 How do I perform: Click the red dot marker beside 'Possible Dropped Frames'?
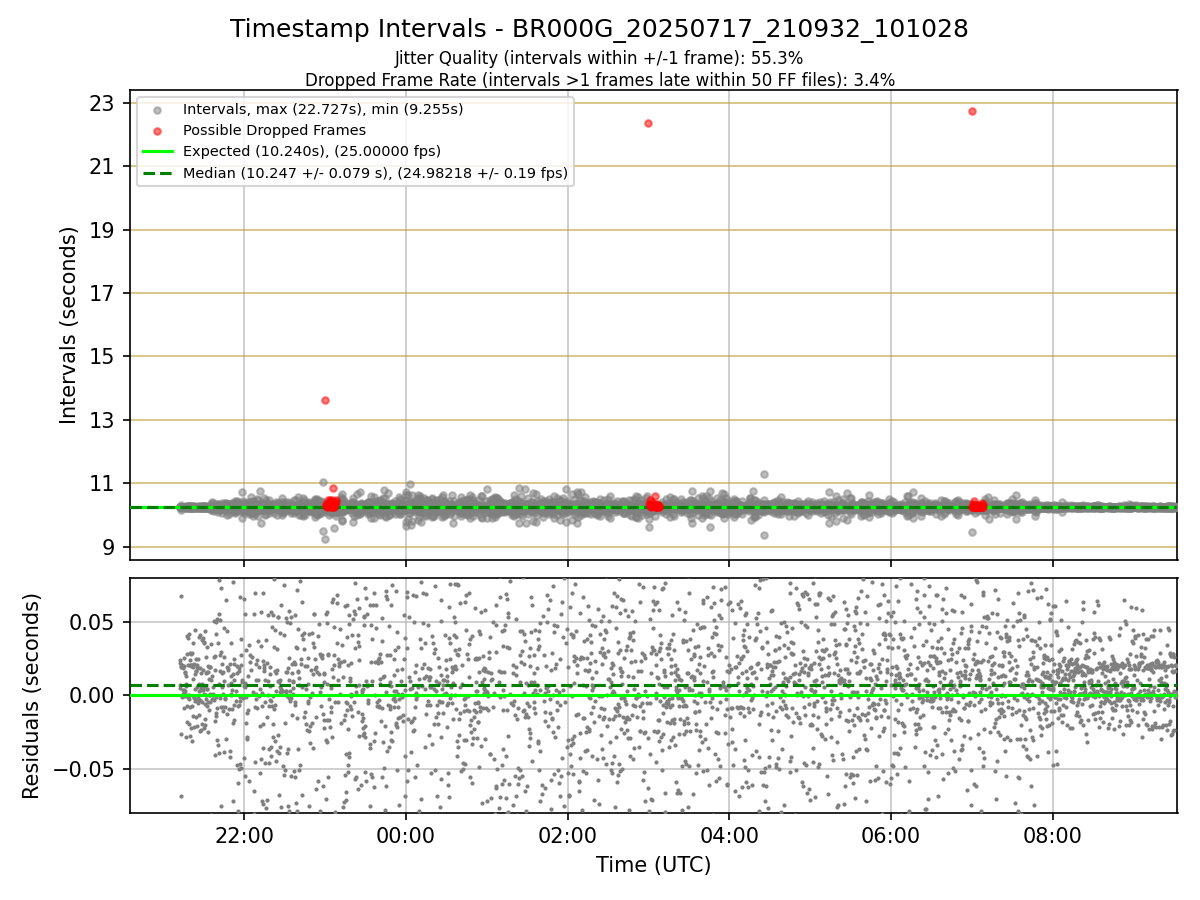click(157, 130)
